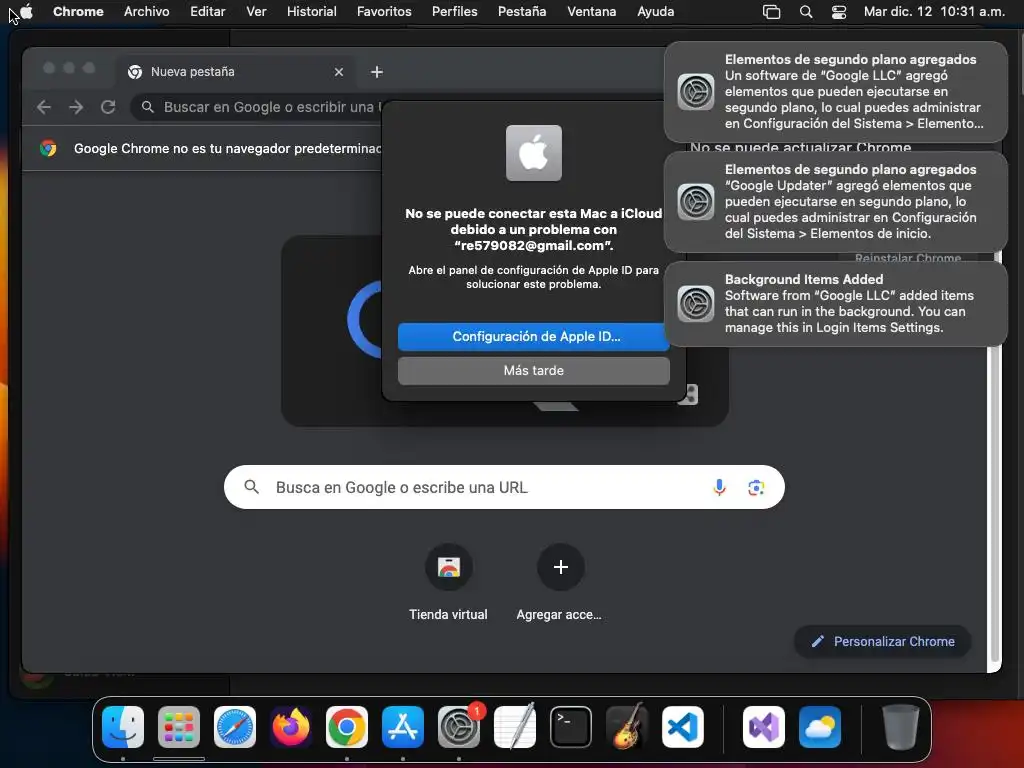The image size is (1024, 768).
Task: Open the Pestaña menu
Action: pos(522,11)
